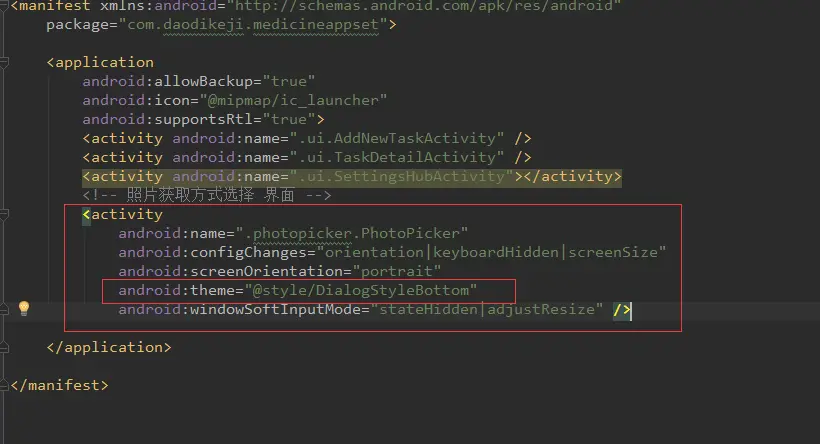Click the </application> closing tag

pyautogui.click(x=109, y=348)
